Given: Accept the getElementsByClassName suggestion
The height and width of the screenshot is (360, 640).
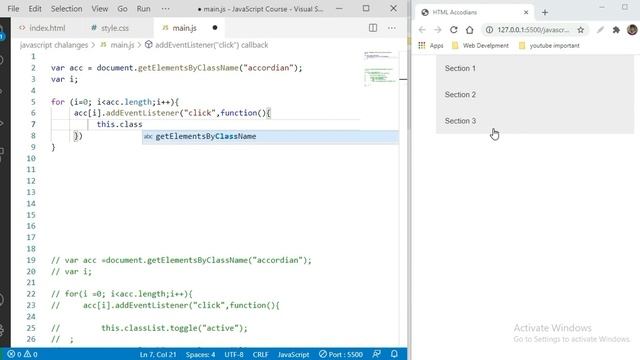Looking at the screenshot, I should click(x=270, y=136).
